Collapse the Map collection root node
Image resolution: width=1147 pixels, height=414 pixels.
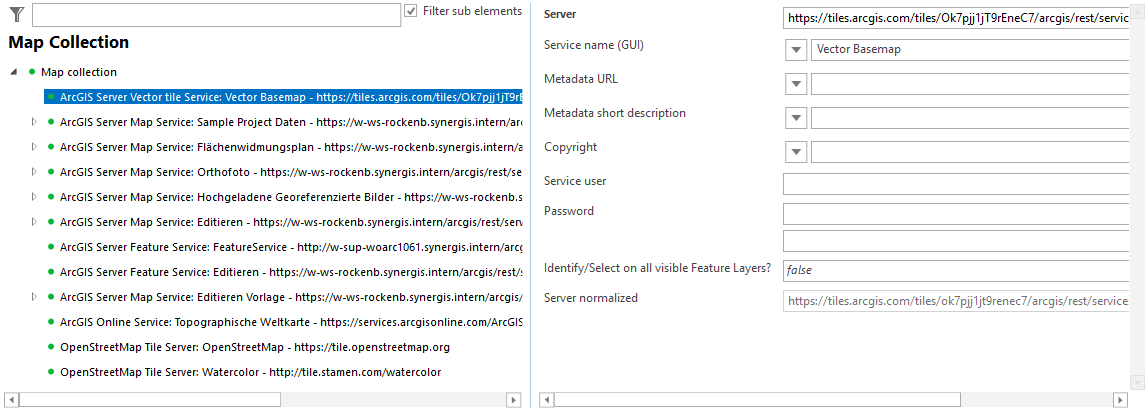click(x=14, y=72)
